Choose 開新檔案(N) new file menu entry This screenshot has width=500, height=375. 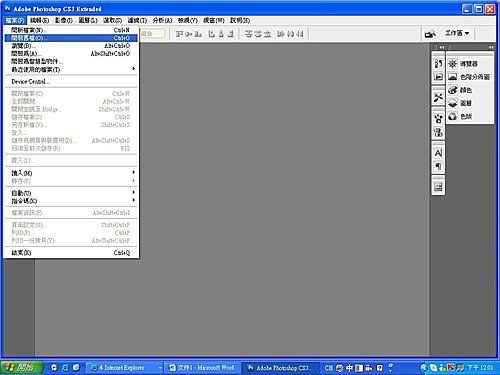click(71, 30)
